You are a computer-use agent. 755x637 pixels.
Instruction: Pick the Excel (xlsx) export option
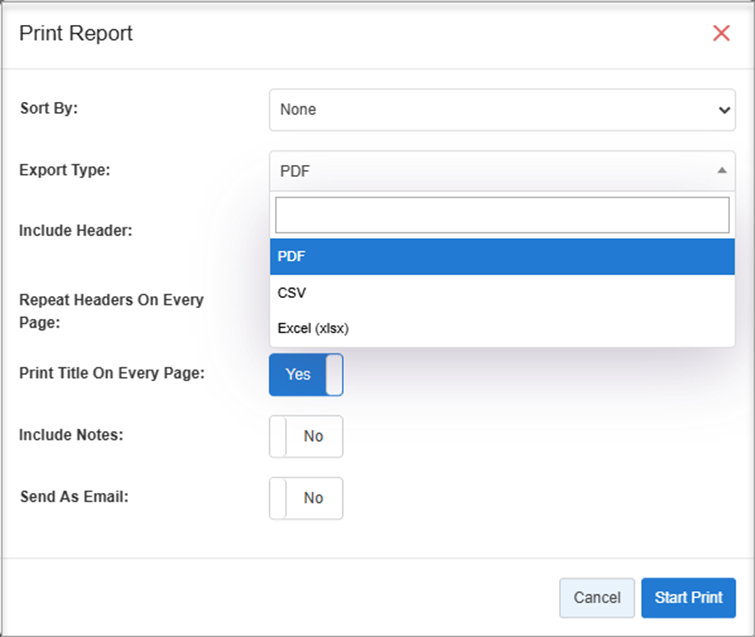point(502,328)
